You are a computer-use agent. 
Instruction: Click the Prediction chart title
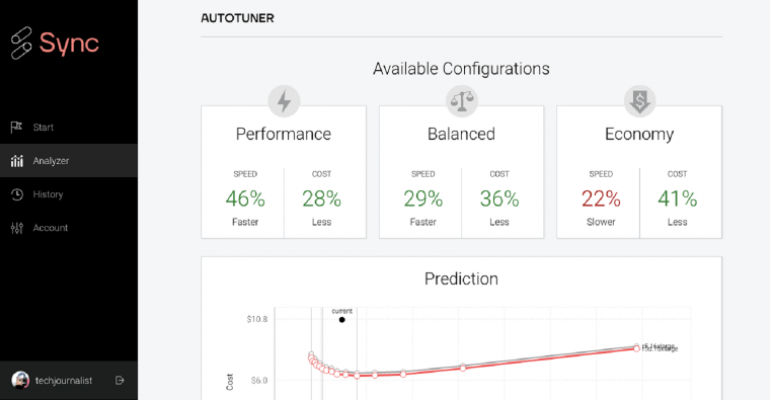coord(461,279)
